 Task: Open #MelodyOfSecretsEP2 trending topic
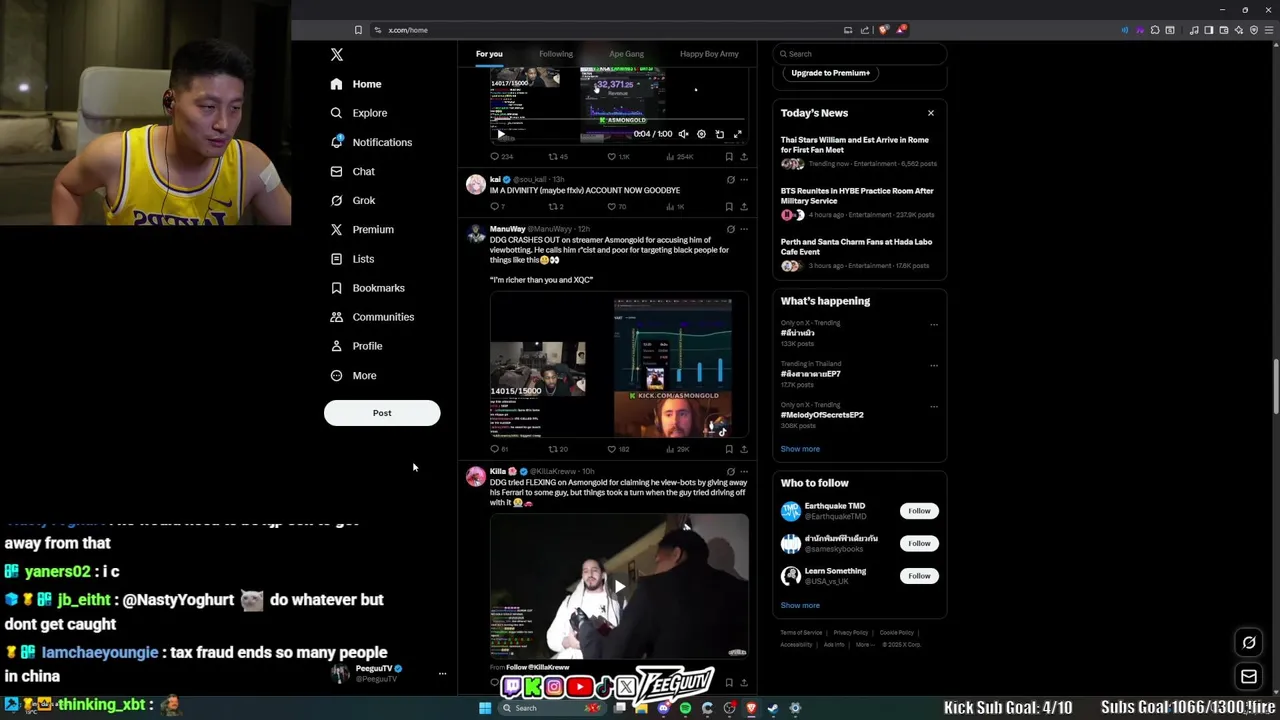point(822,414)
